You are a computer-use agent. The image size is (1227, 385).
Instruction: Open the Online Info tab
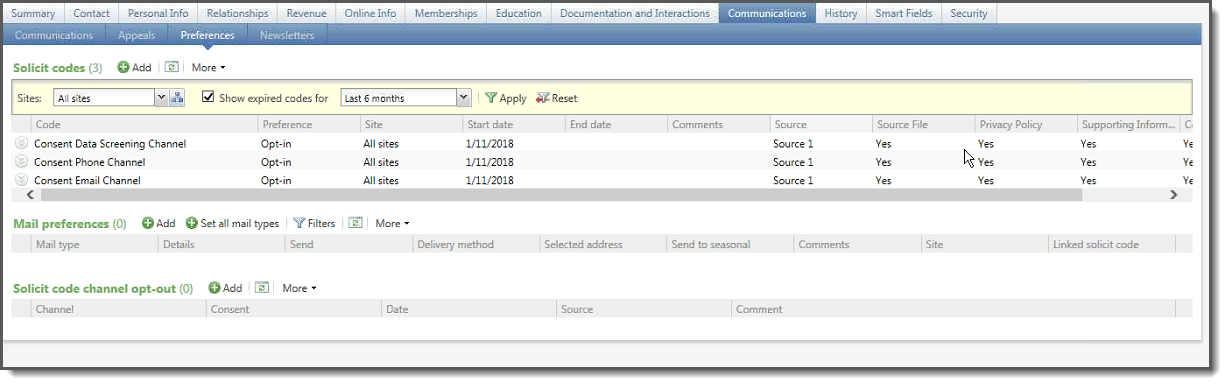pyautogui.click(x=370, y=13)
